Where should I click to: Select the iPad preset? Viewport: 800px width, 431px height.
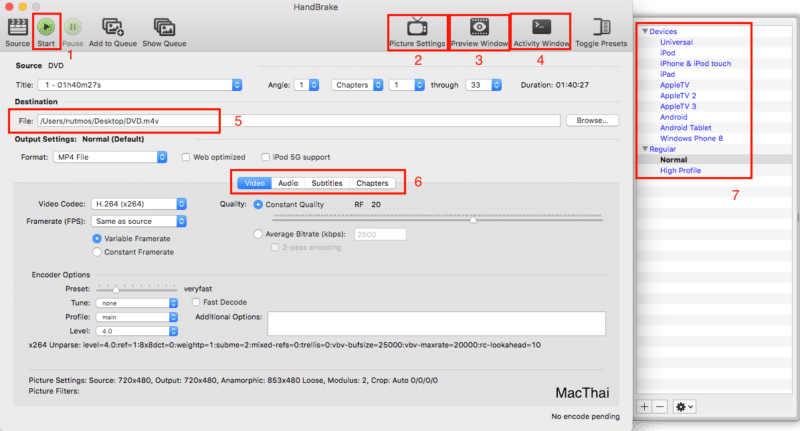[667, 74]
